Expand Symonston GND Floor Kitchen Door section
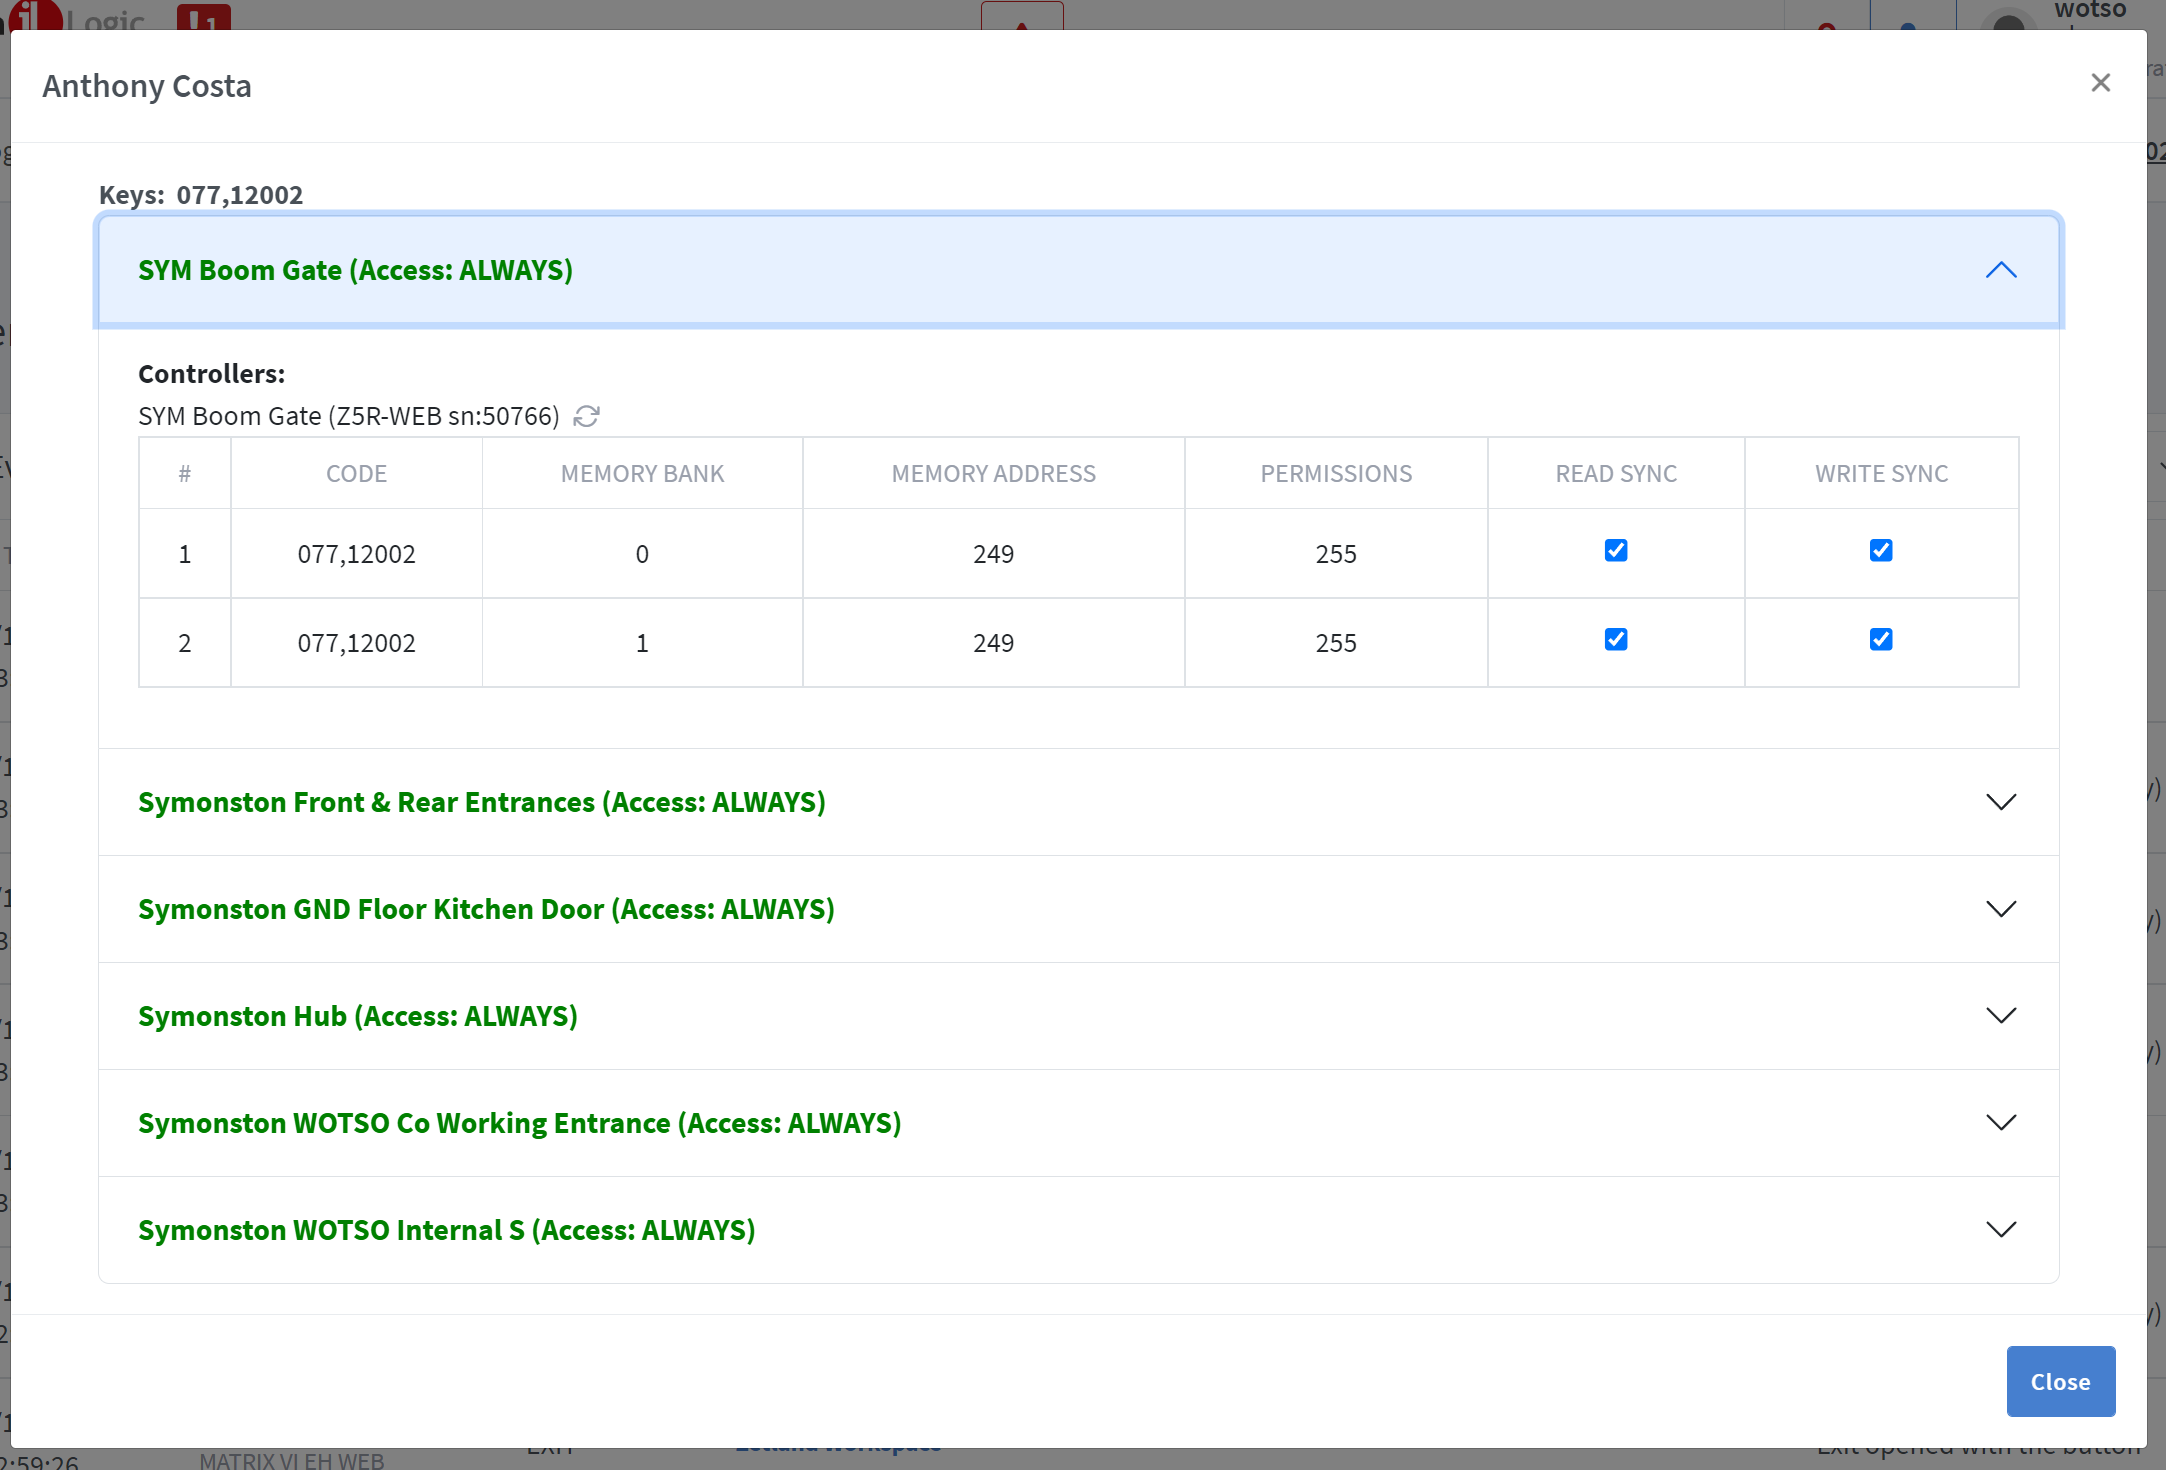This screenshot has width=2166, height=1470. coord(486,909)
